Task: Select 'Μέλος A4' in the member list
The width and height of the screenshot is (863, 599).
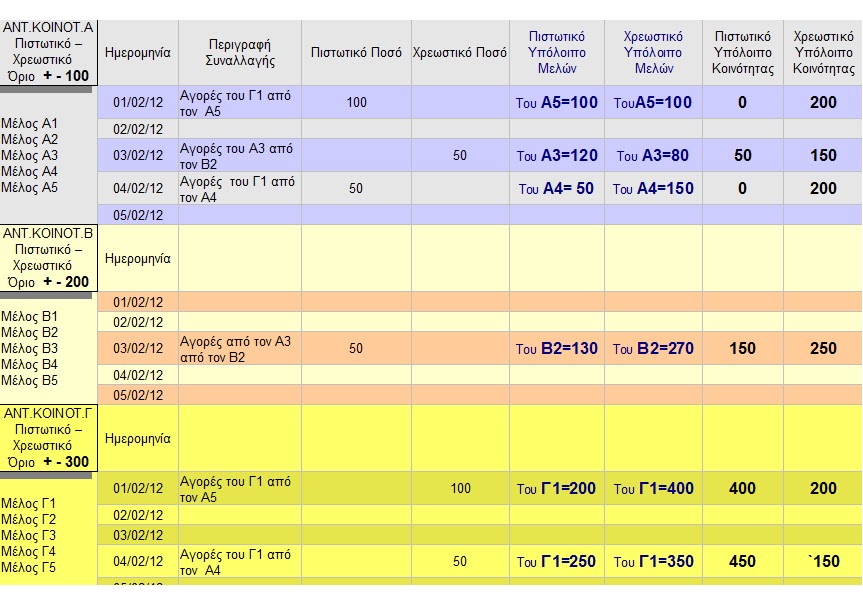Action: point(29,171)
